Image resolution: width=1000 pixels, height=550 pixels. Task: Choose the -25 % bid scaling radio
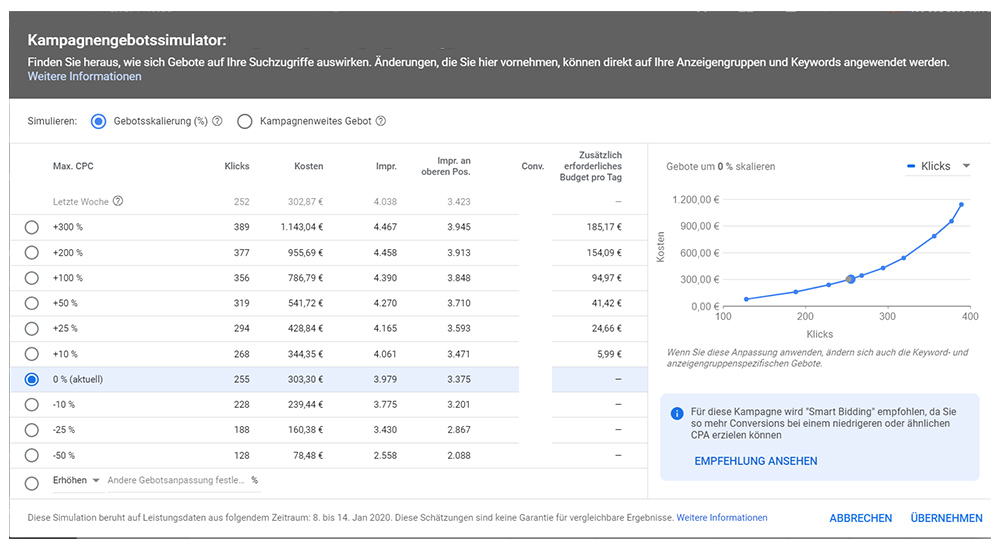click(31, 430)
